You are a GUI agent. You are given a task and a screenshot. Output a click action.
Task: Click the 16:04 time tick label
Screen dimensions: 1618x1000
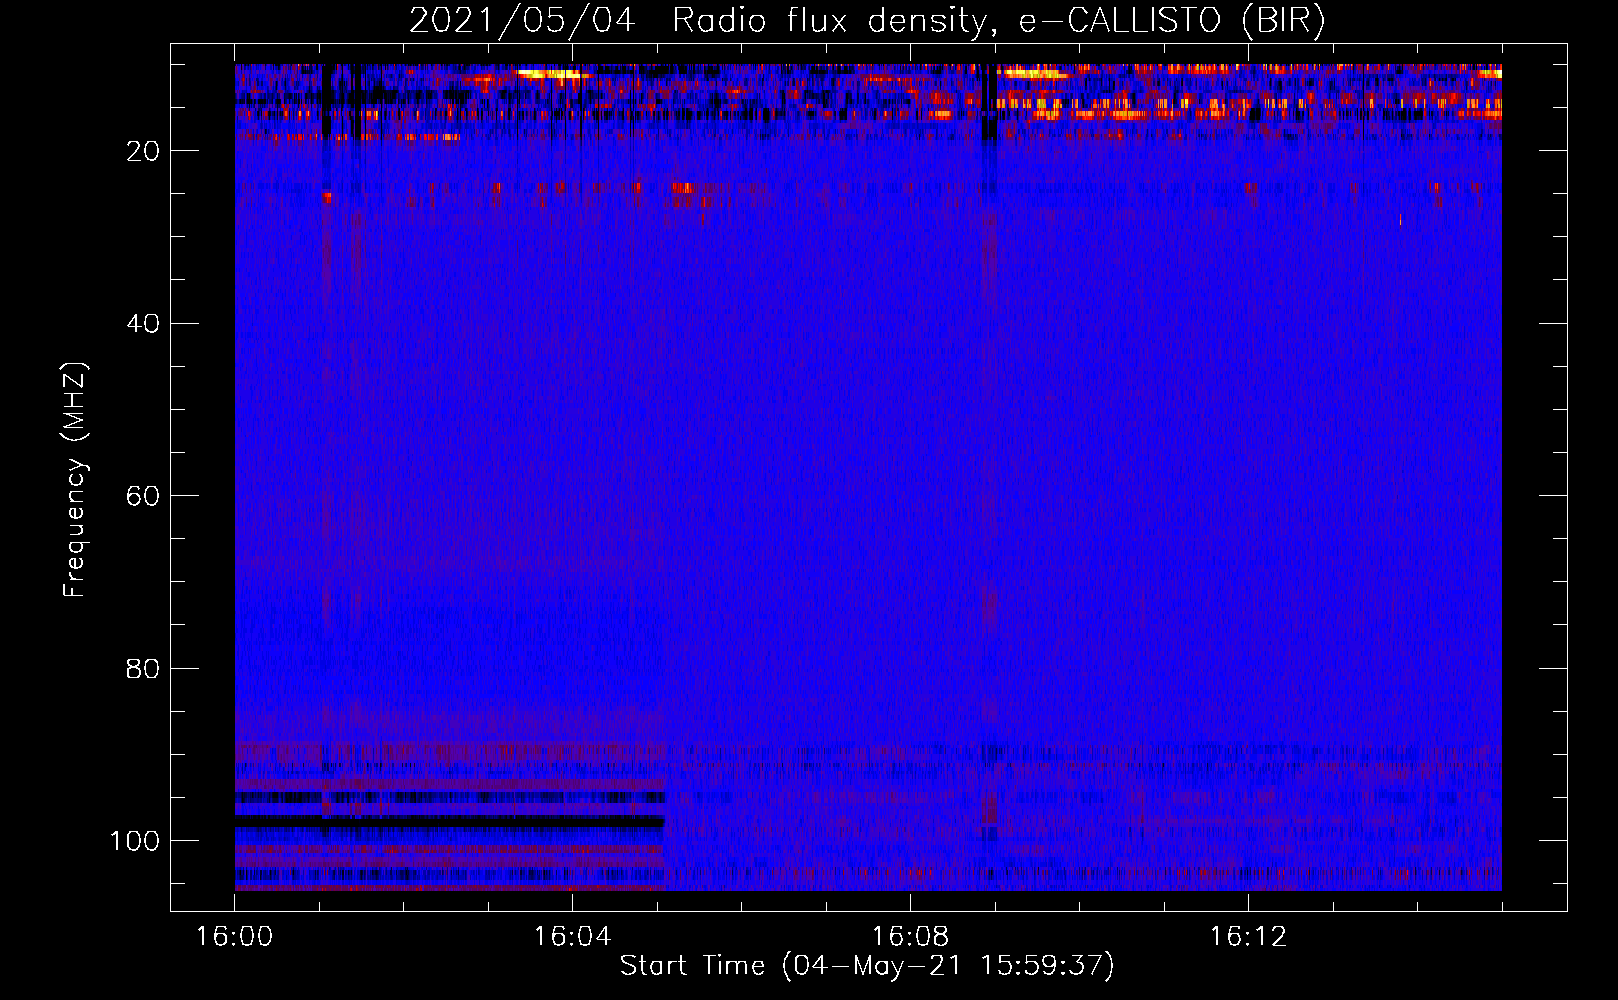572,937
